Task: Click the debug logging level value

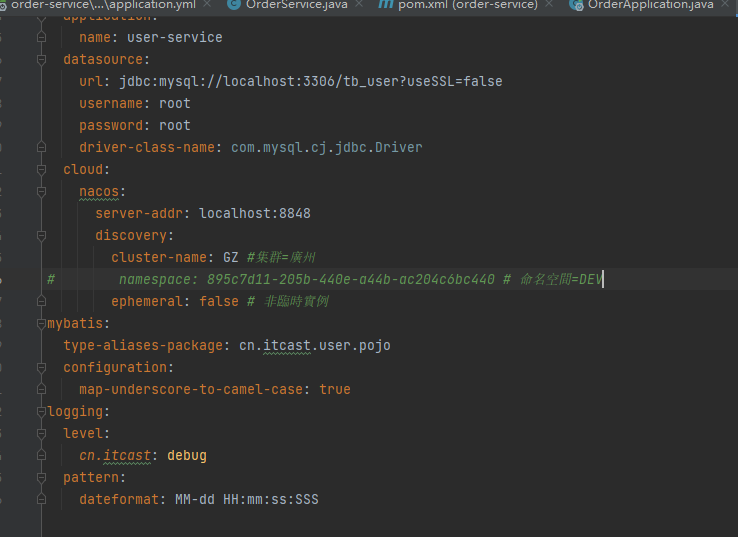Action: pos(187,455)
